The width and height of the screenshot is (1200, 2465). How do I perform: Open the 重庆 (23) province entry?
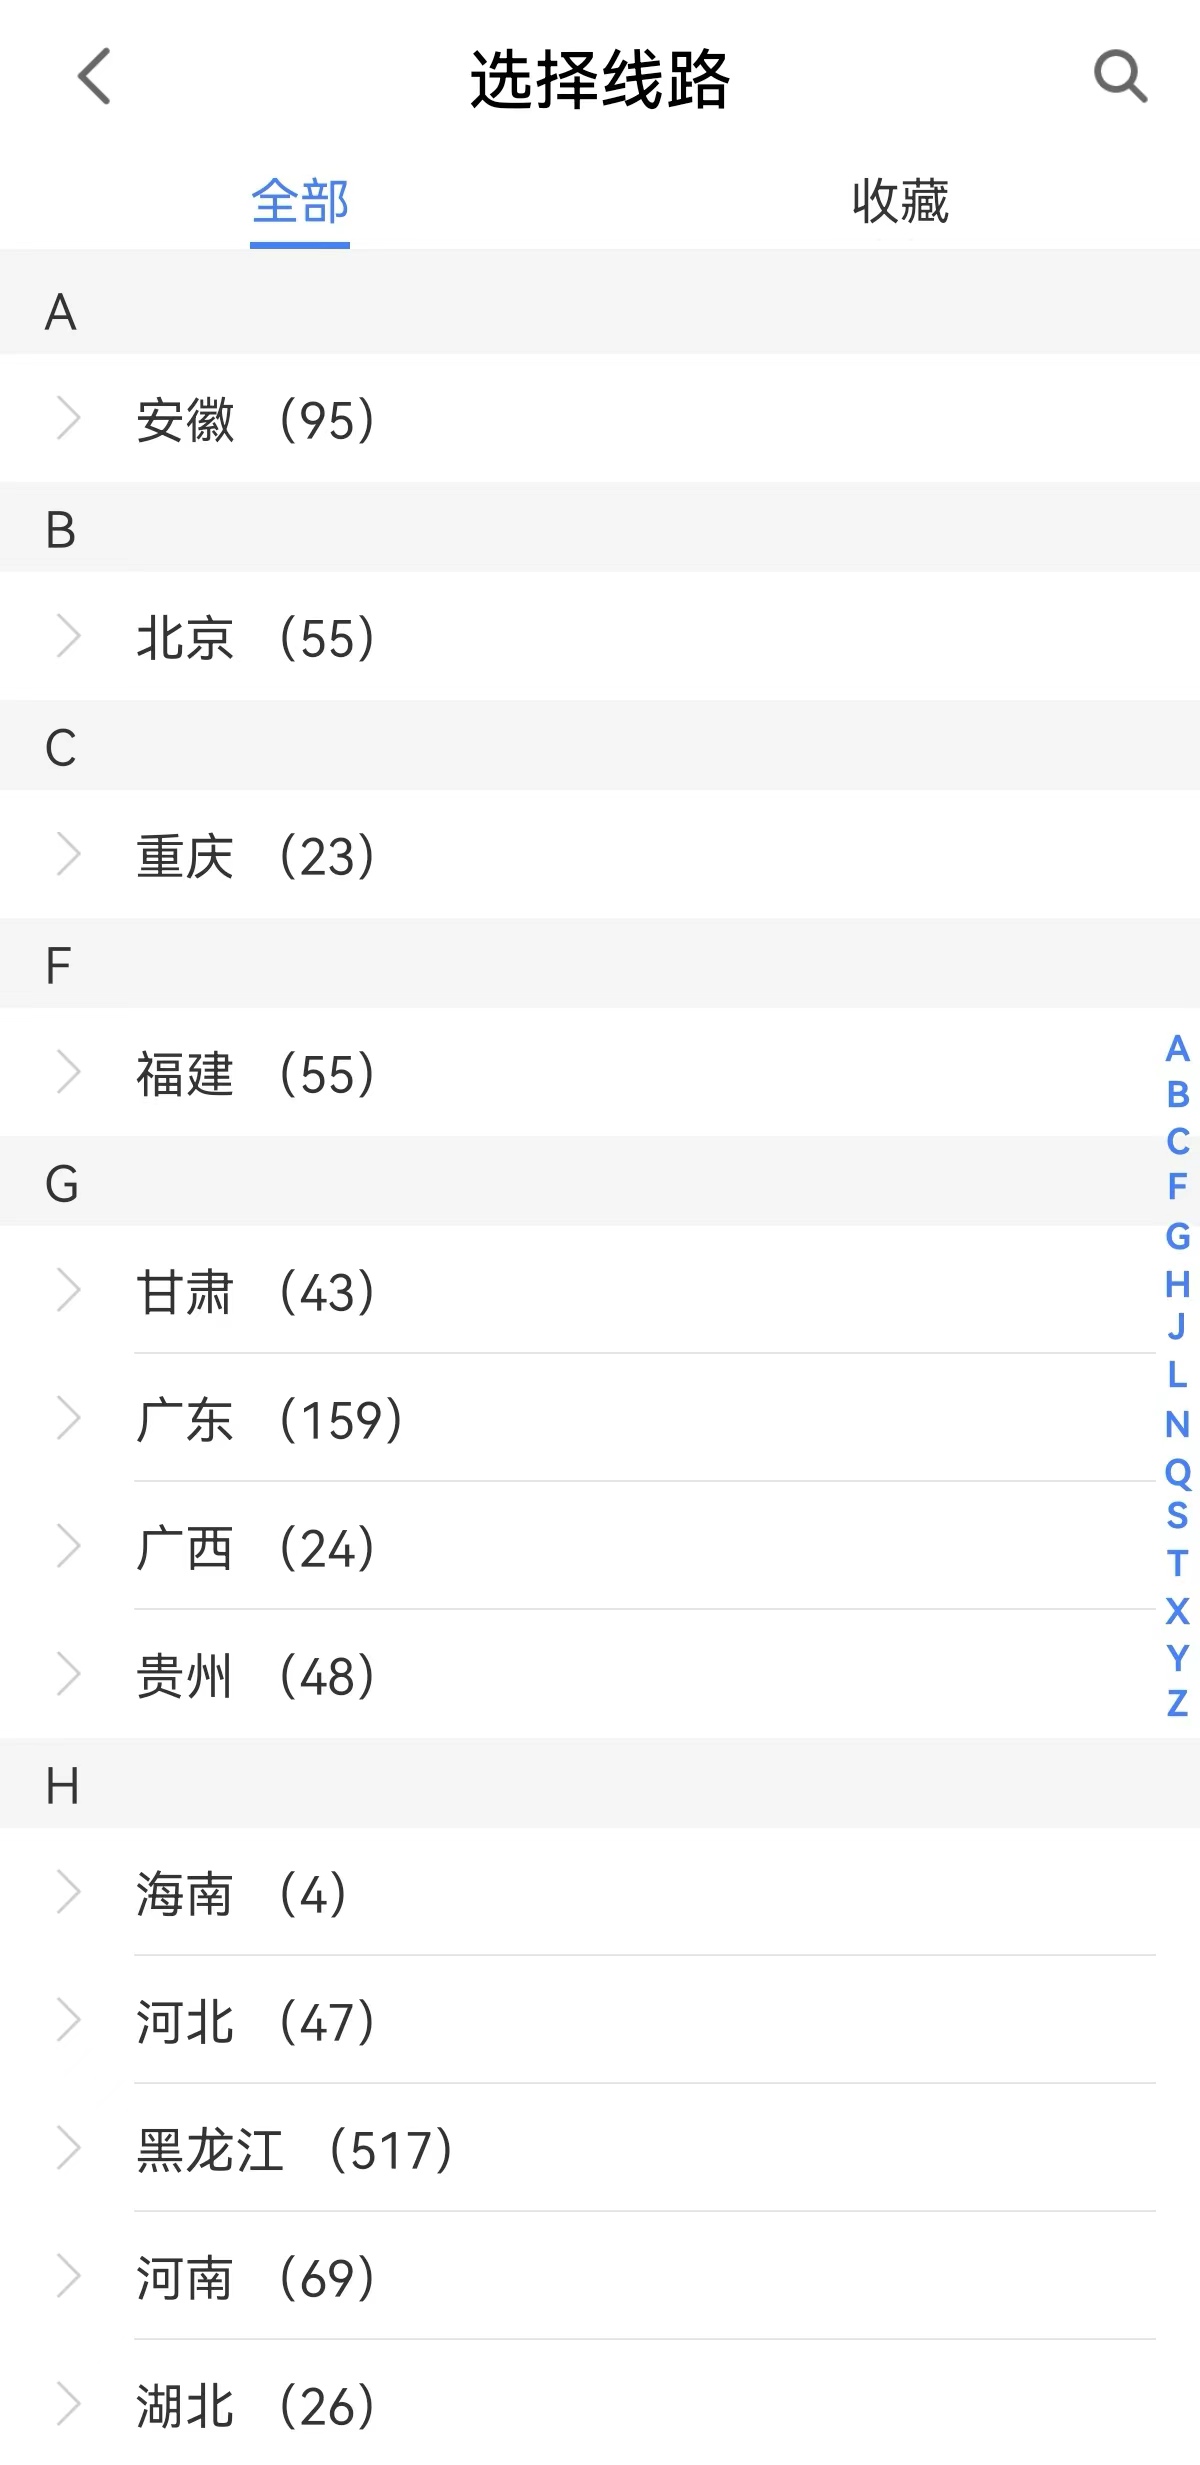pos(255,856)
